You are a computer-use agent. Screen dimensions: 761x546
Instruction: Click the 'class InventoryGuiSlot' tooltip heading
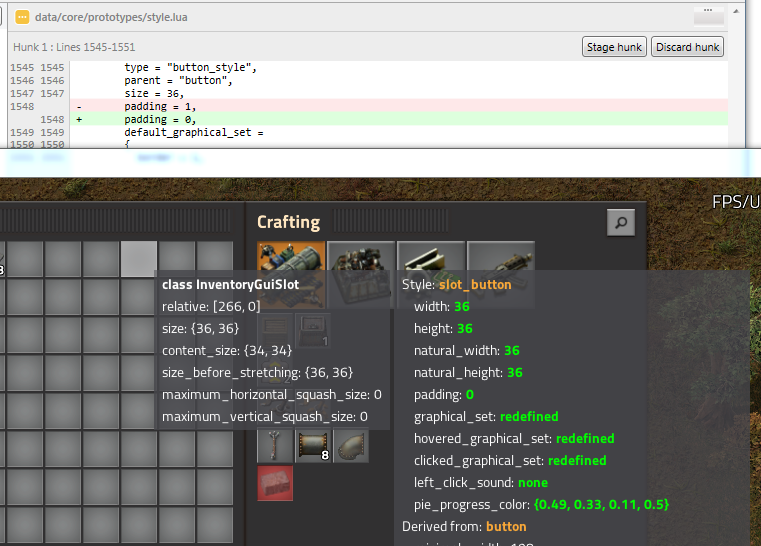point(231,284)
